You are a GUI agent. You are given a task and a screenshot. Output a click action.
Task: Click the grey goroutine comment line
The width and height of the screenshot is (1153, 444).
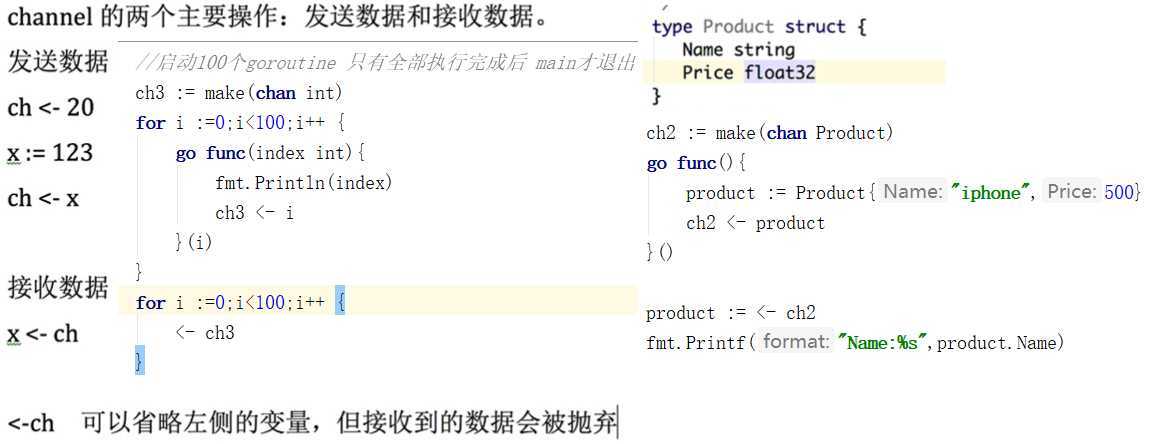coord(385,63)
